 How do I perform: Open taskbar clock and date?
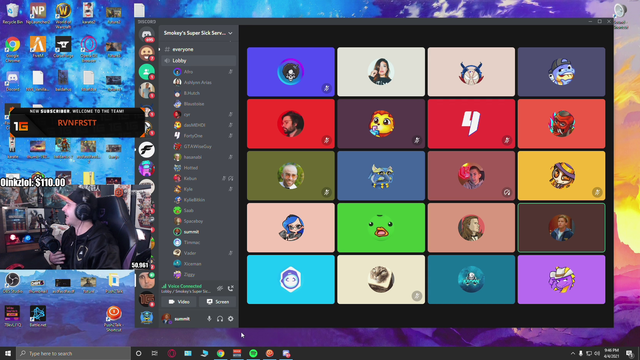click(x=611, y=353)
